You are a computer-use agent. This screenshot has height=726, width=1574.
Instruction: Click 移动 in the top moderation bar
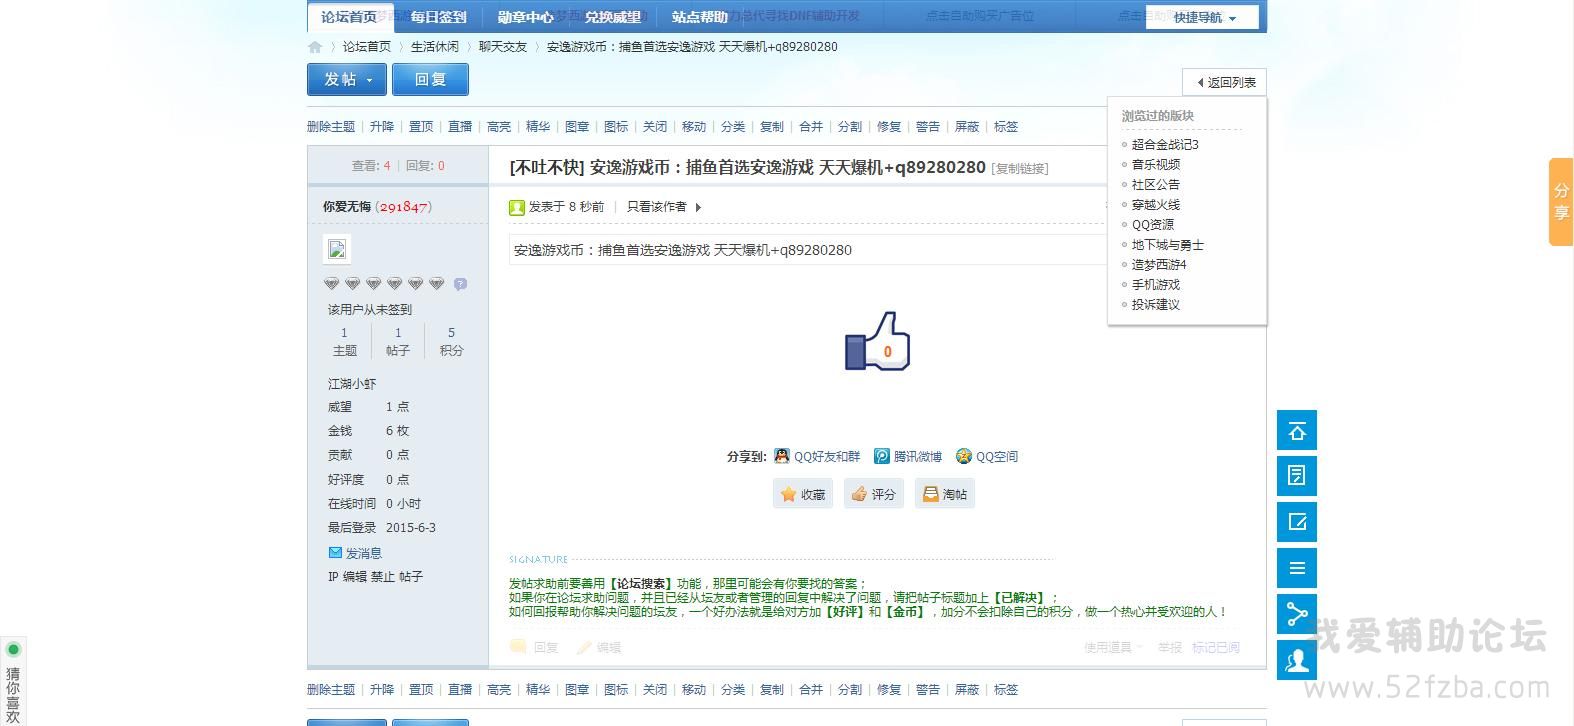[x=694, y=127]
